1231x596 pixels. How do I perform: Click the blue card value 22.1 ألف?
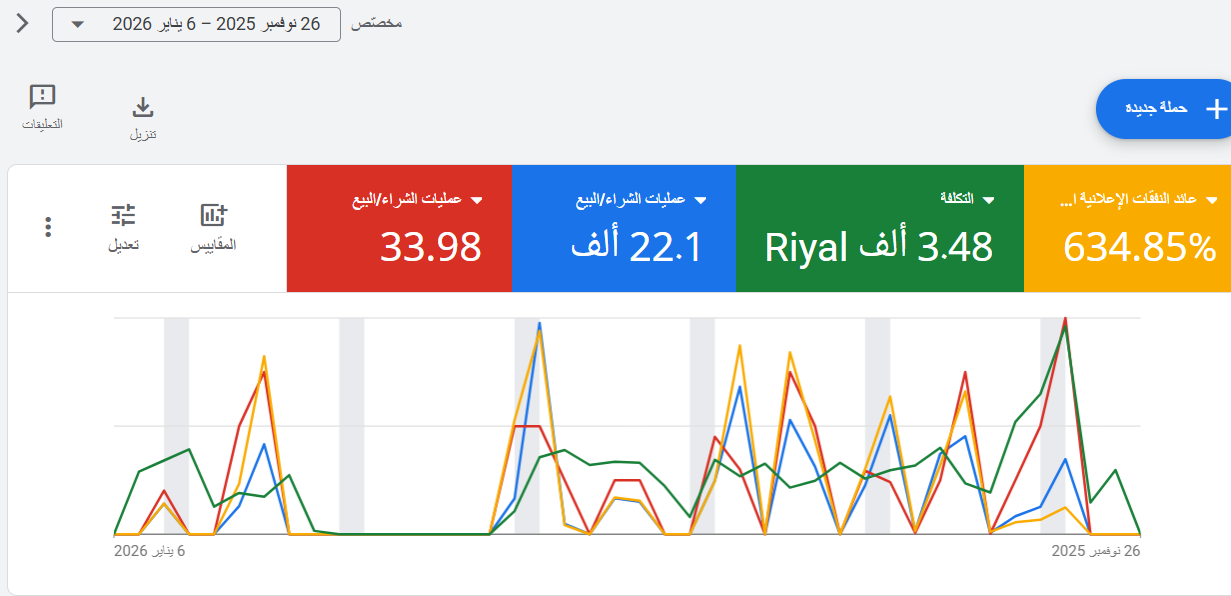click(637, 246)
